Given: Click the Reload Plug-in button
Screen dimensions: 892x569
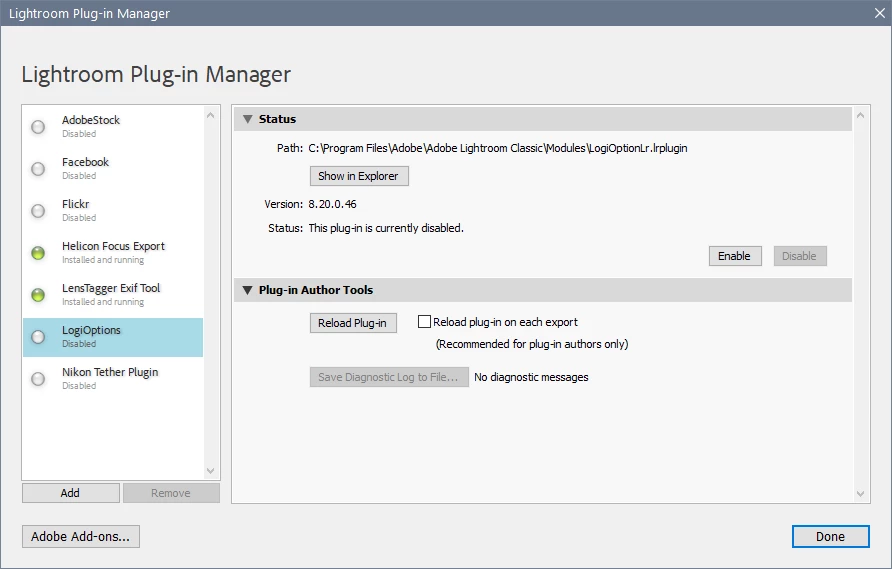Looking at the screenshot, I should coord(353,323).
